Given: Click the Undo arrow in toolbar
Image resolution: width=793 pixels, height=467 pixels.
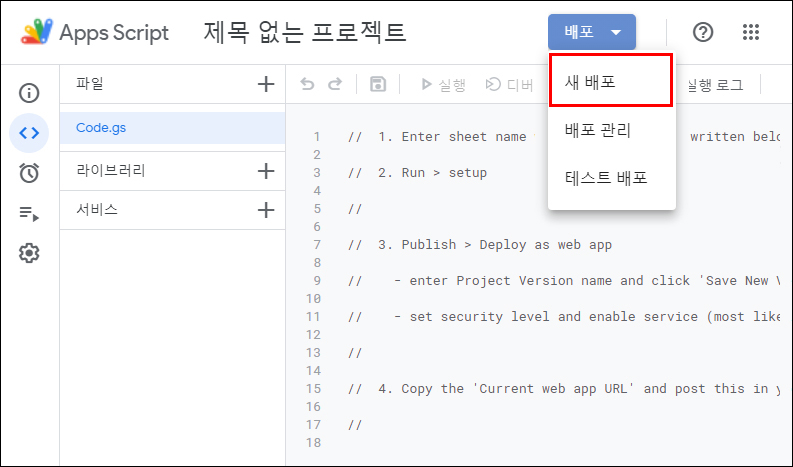Looking at the screenshot, I should [308, 85].
